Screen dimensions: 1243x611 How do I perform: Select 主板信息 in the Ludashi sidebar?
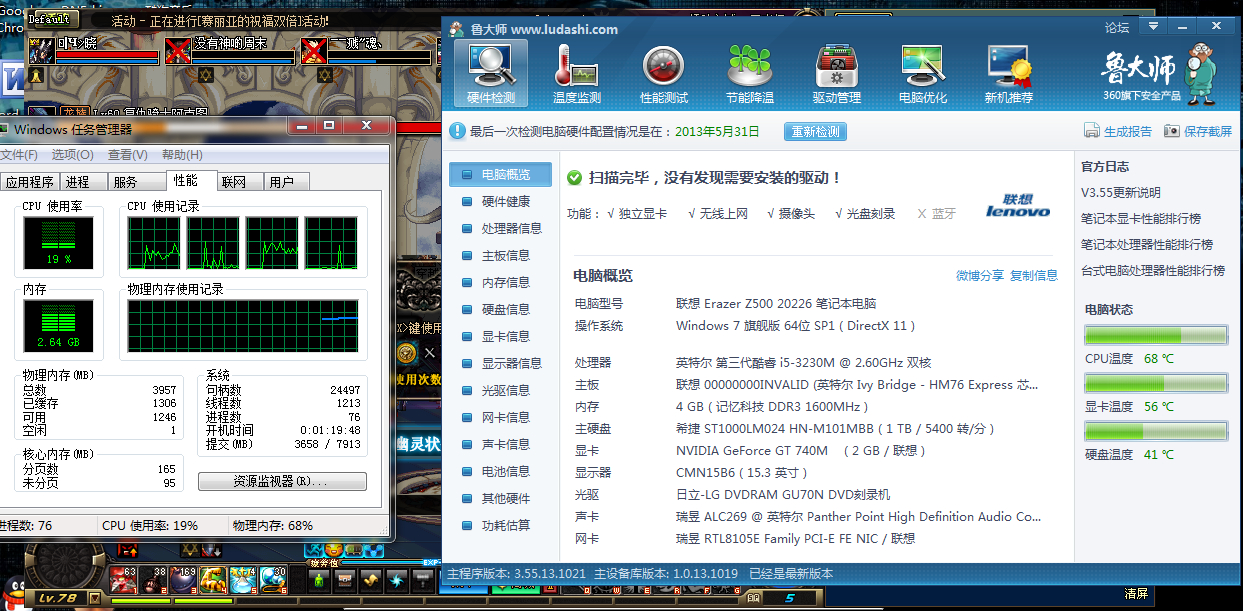point(500,256)
